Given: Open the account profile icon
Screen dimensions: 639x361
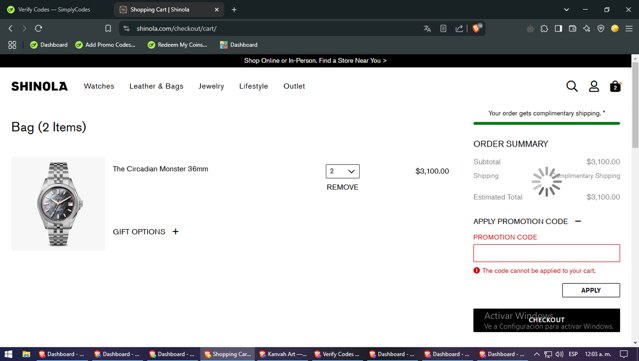Looking at the screenshot, I should [x=594, y=86].
